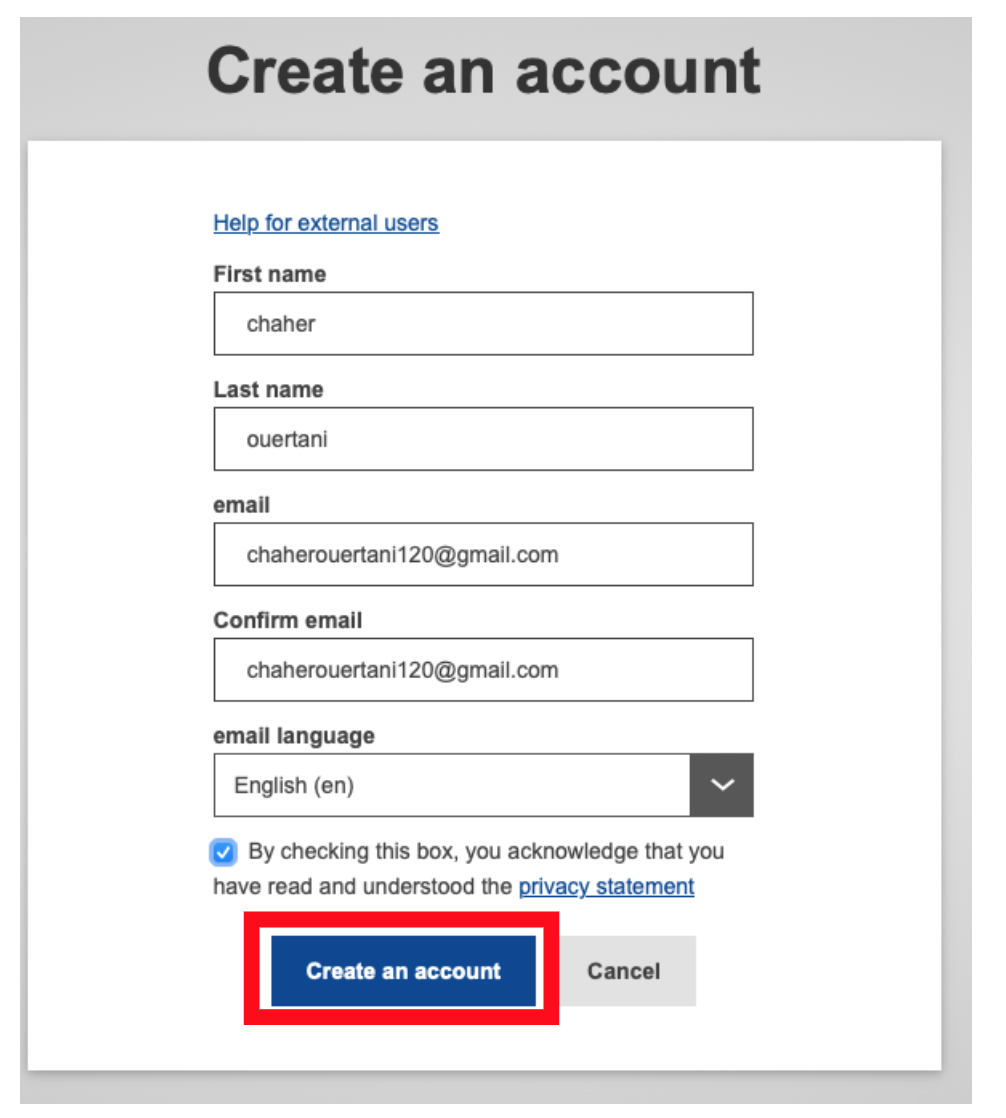1006x1118 pixels.
Task: Click the text 'ouertani' inside Last name
Action: 286,439
